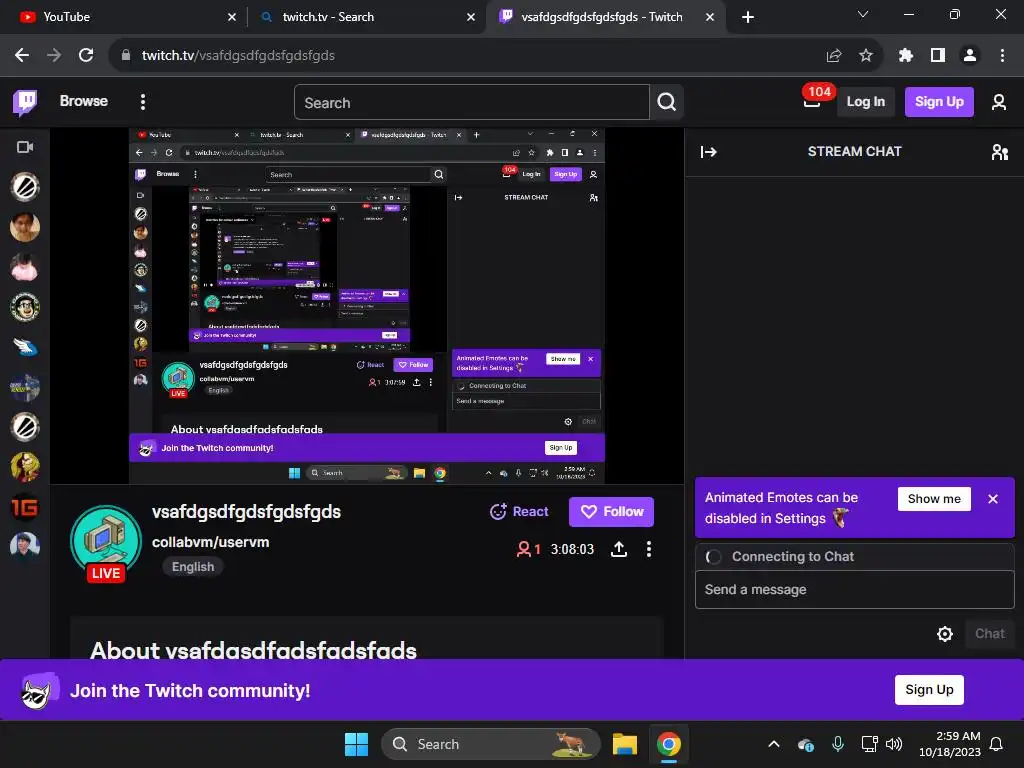The image size is (1024, 768).
Task: Show hidden system tray icons
Action: 774,744
